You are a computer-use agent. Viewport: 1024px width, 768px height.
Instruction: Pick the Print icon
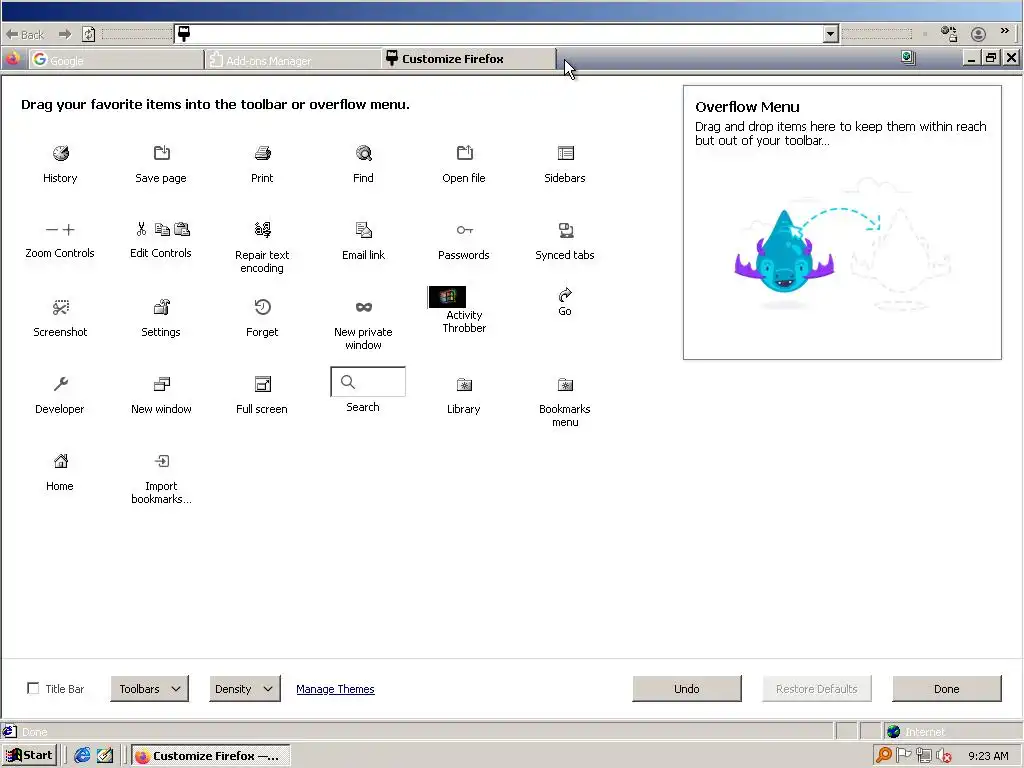coord(263,153)
